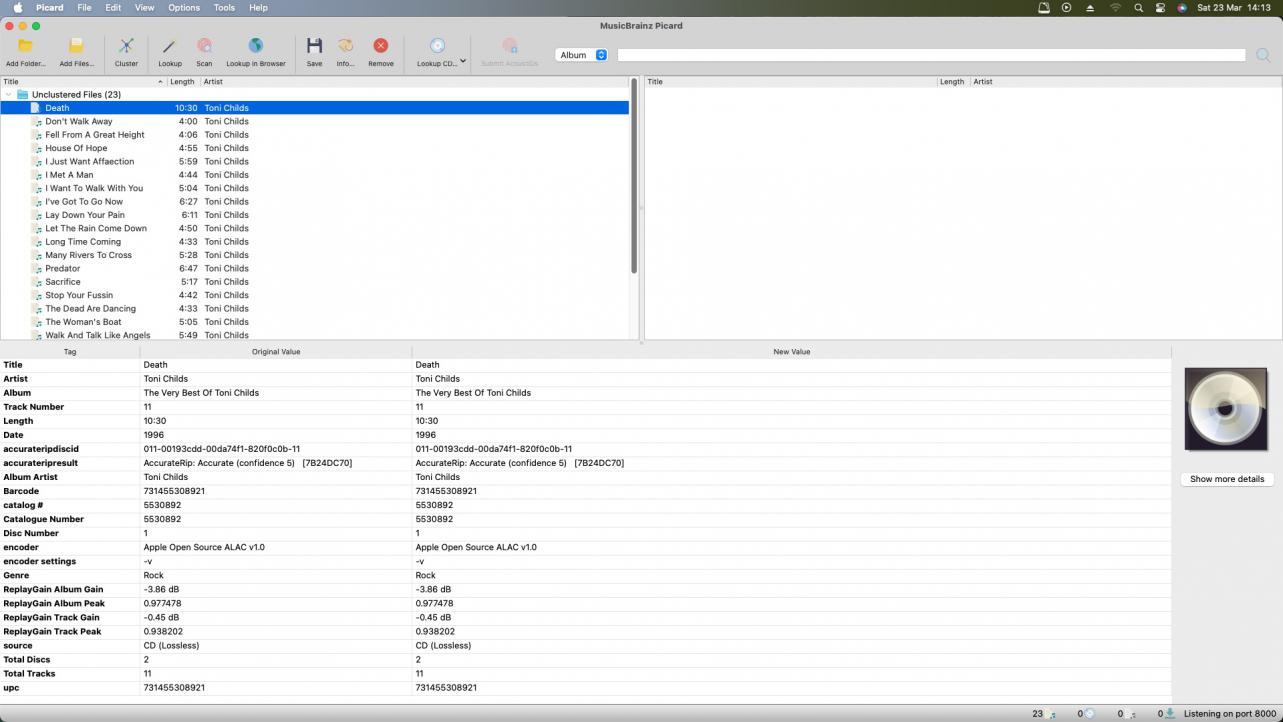This screenshot has height=722, width=1283.
Task: Click the Cluster tool icon
Action: click(x=126, y=47)
